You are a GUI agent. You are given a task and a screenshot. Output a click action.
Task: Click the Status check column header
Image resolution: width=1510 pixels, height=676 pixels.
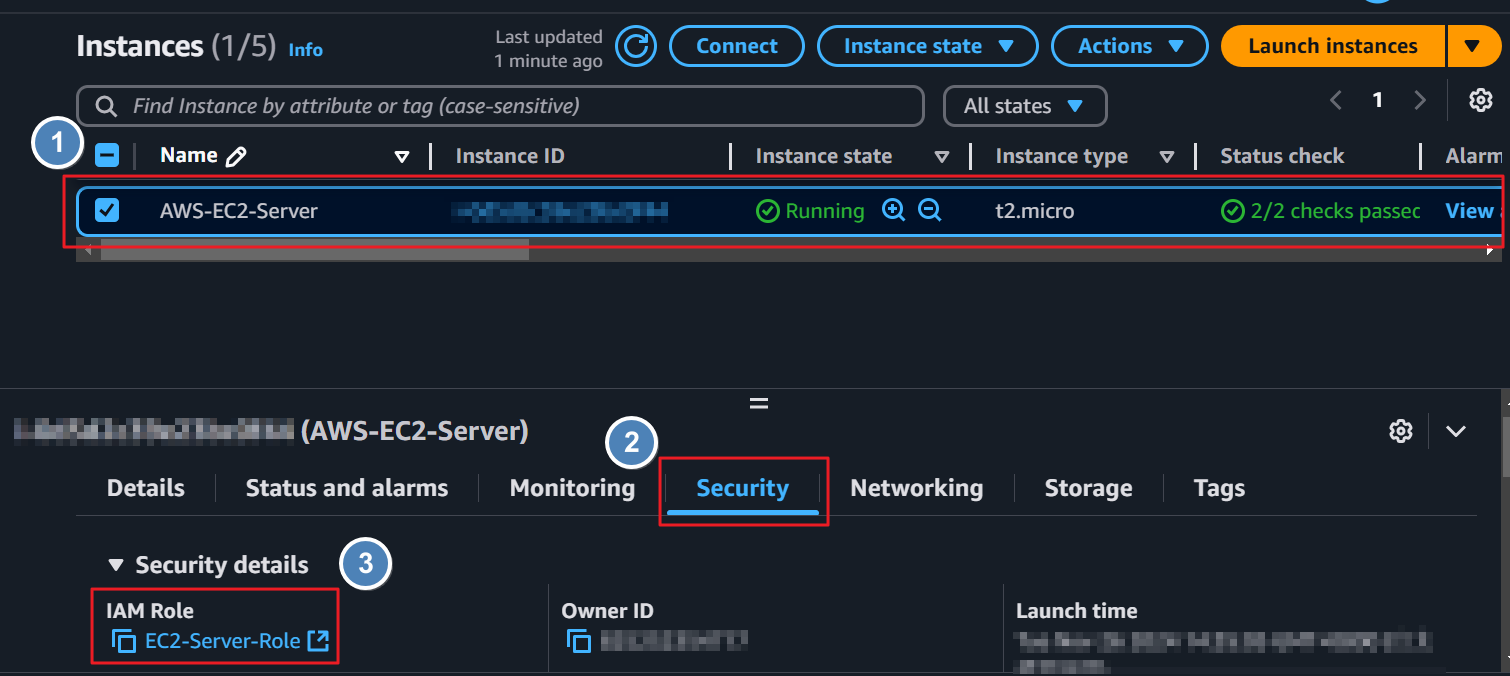pos(1282,156)
